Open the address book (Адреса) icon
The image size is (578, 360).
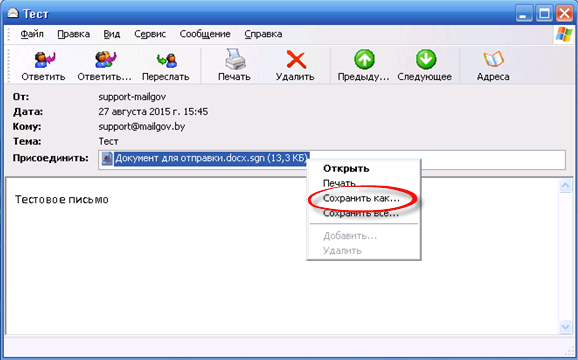point(493,60)
